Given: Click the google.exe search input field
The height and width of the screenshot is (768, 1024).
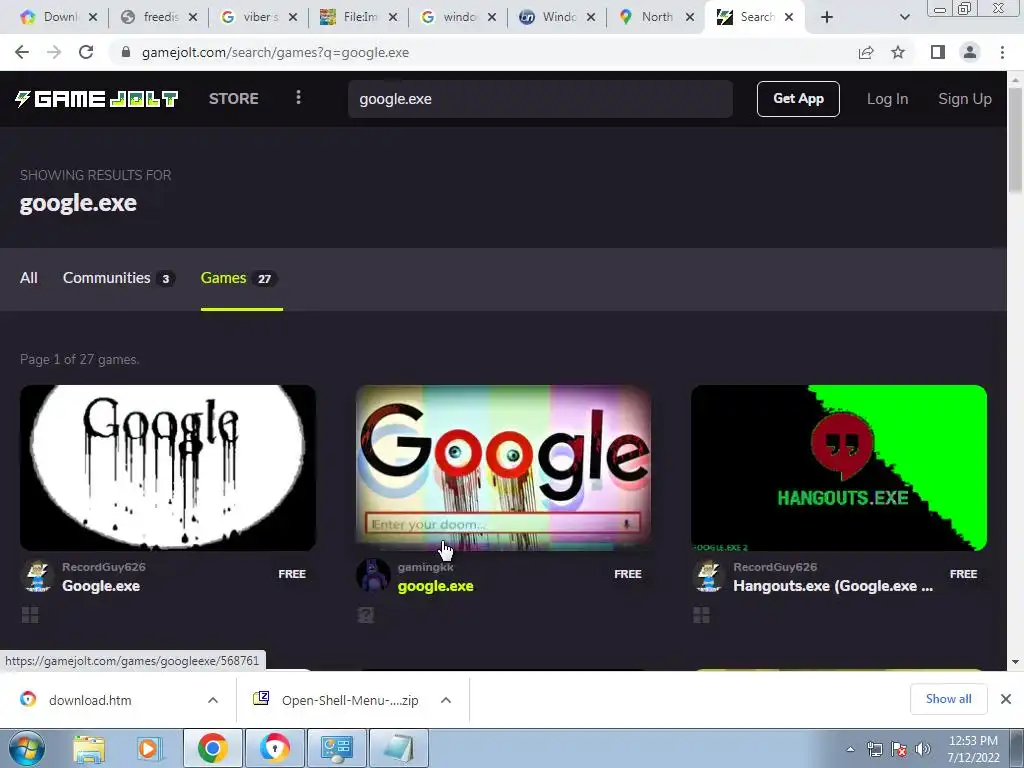Looking at the screenshot, I should [x=540, y=99].
